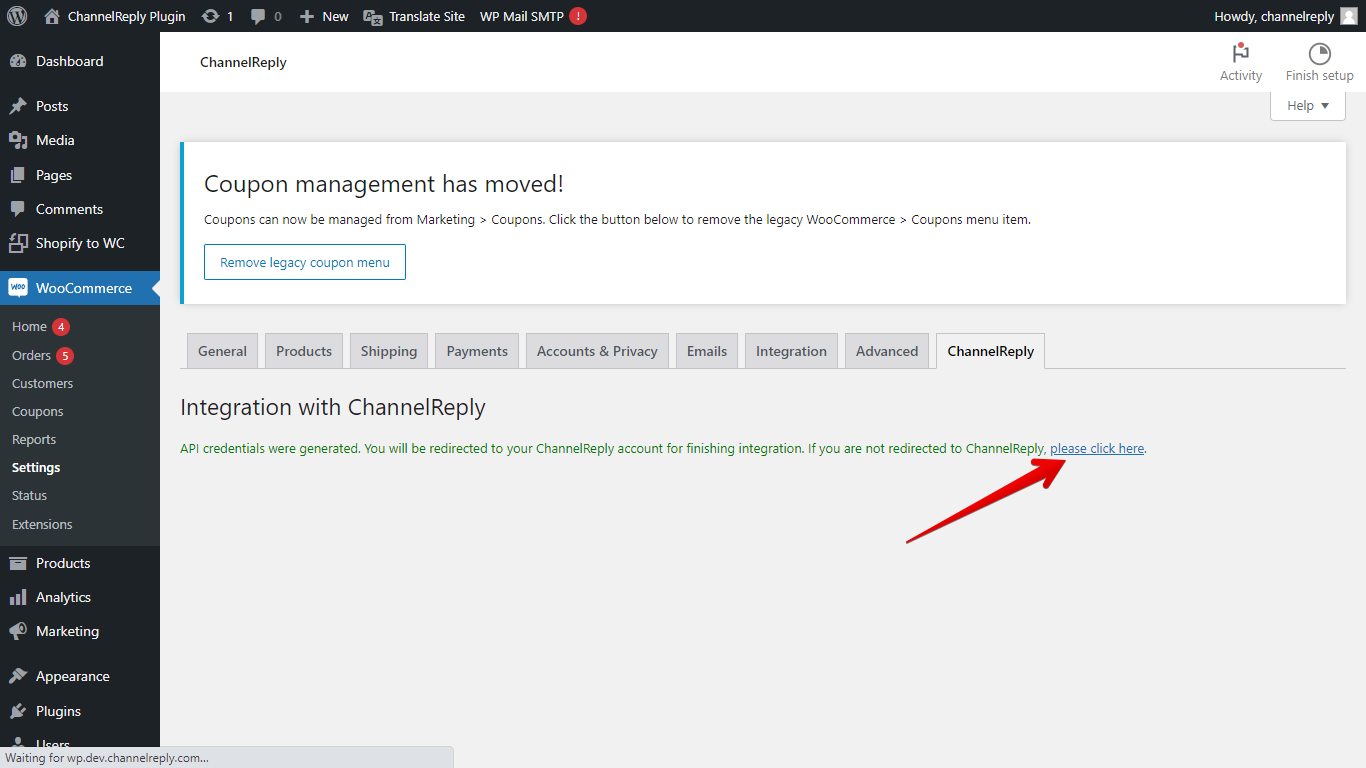Click the Posts pin icon
Image resolution: width=1366 pixels, height=768 pixels.
(18, 106)
